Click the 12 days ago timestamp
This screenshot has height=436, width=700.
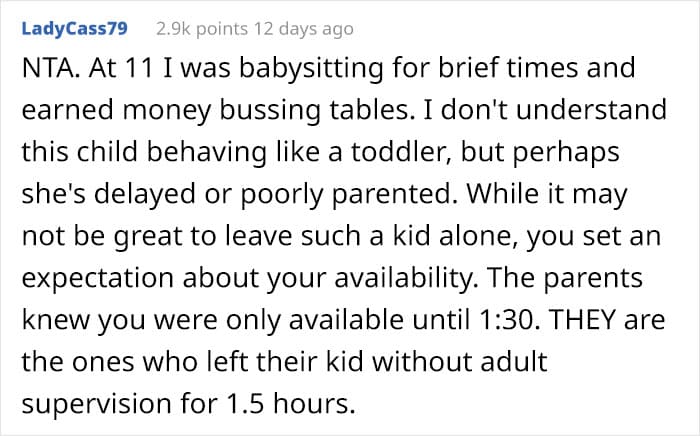pos(304,29)
